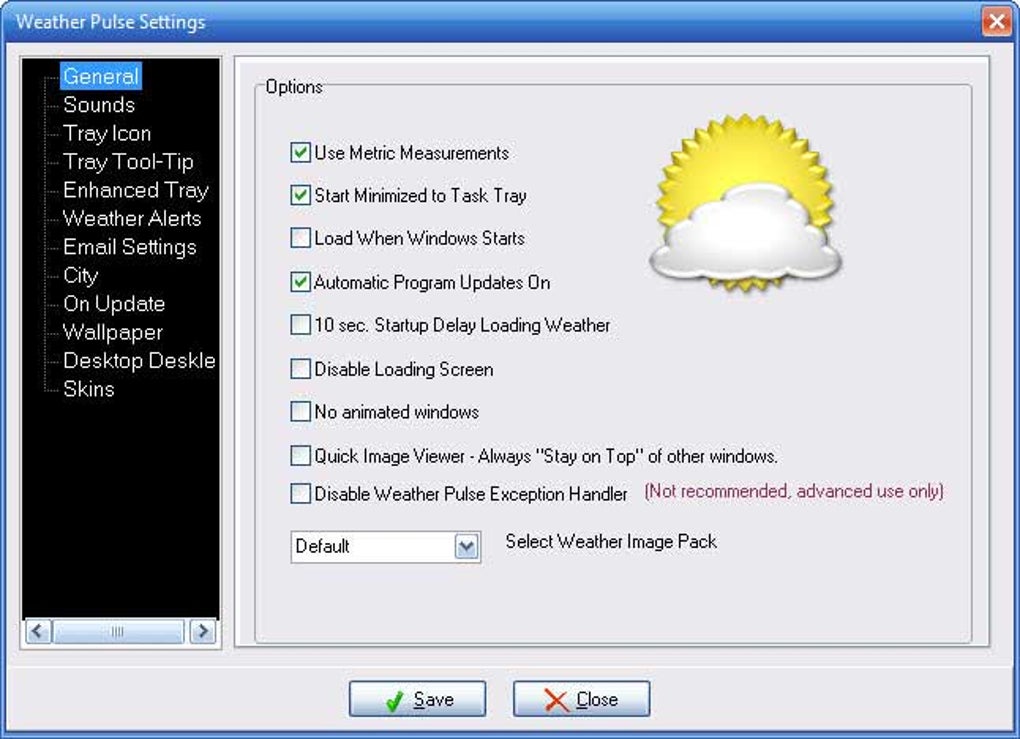Go to Wallpaper settings
This screenshot has height=739, width=1020.
pyautogui.click(x=113, y=332)
